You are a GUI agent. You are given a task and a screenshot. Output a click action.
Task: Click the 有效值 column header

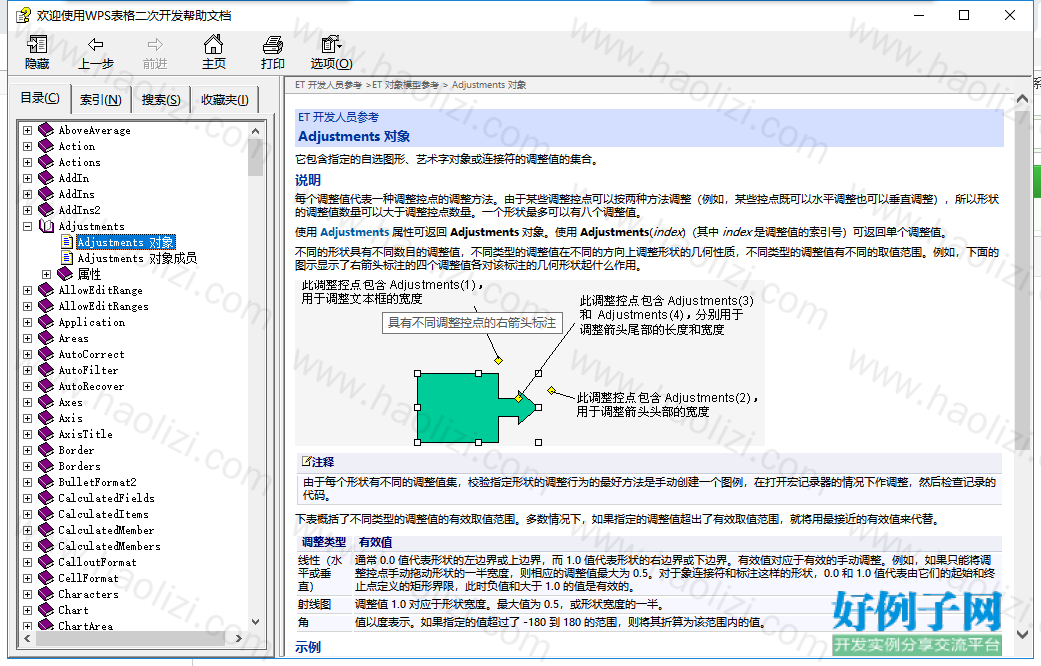(376, 542)
